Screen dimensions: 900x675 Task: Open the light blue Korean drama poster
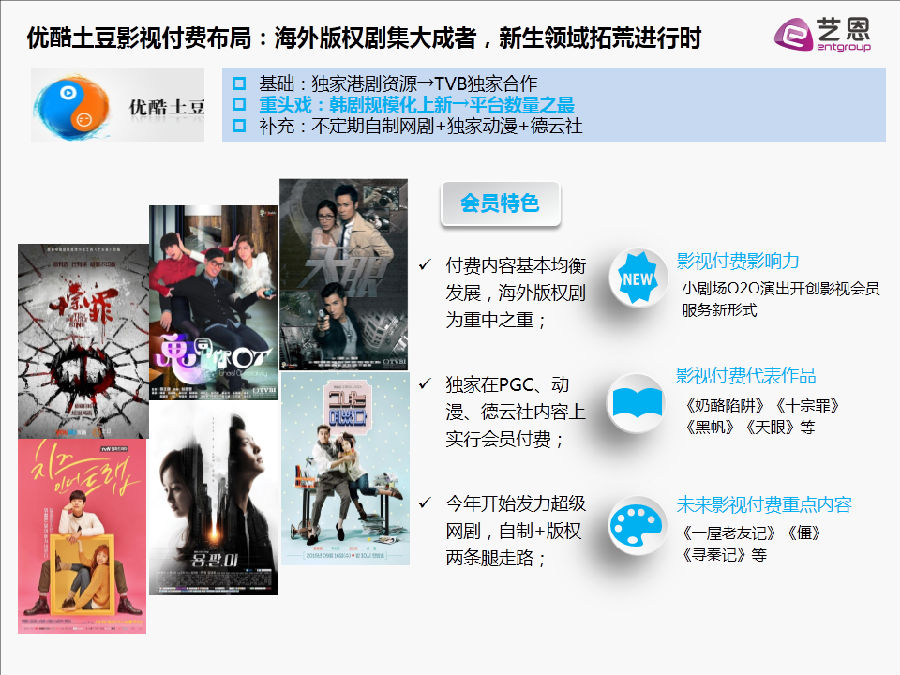pyautogui.click(x=346, y=468)
